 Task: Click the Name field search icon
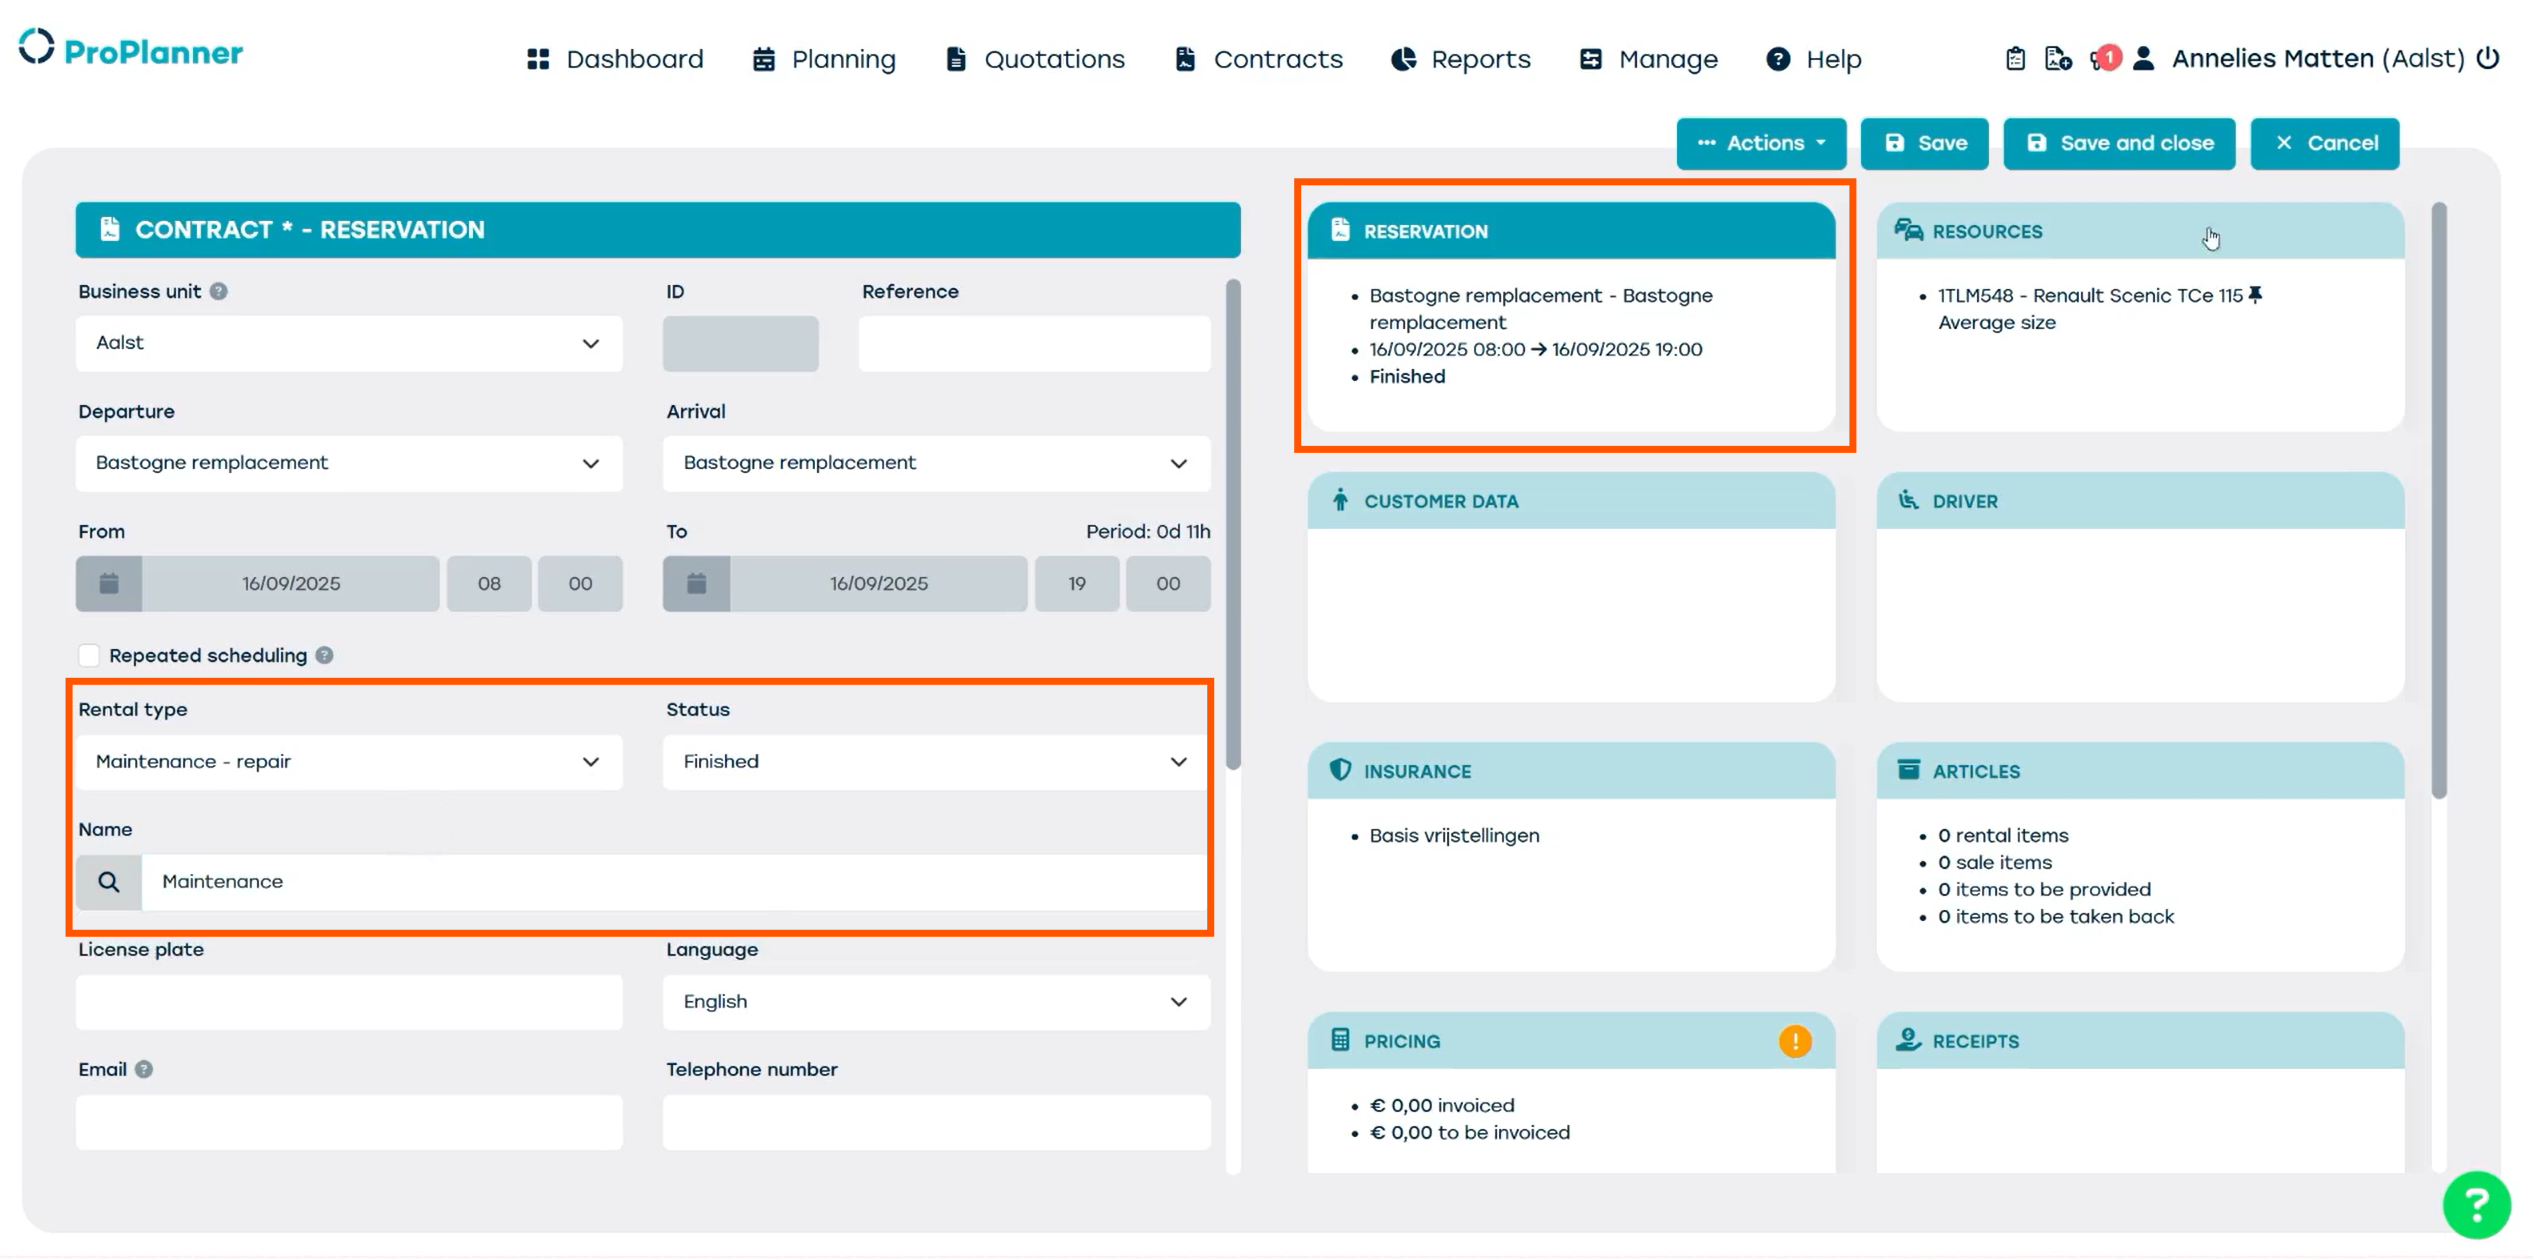click(x=109, y=881)
